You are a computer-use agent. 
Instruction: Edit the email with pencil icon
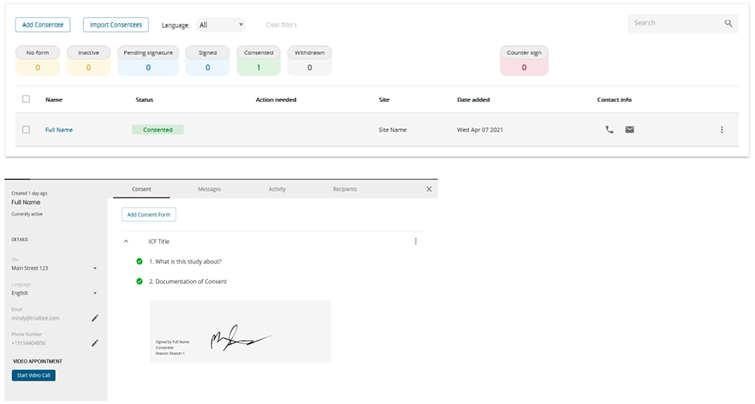[95, 318]
